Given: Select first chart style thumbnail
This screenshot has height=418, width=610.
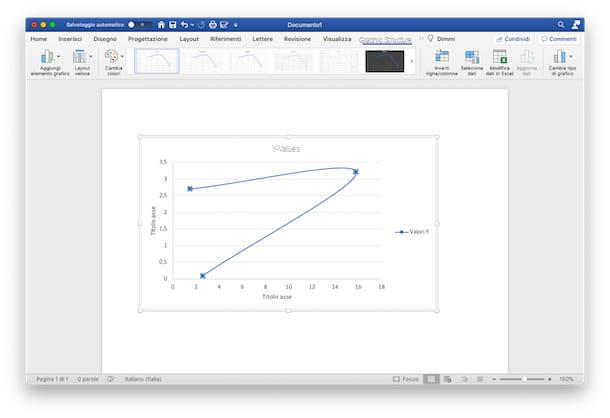Looking at the screenshot, I should coord(156,61).
